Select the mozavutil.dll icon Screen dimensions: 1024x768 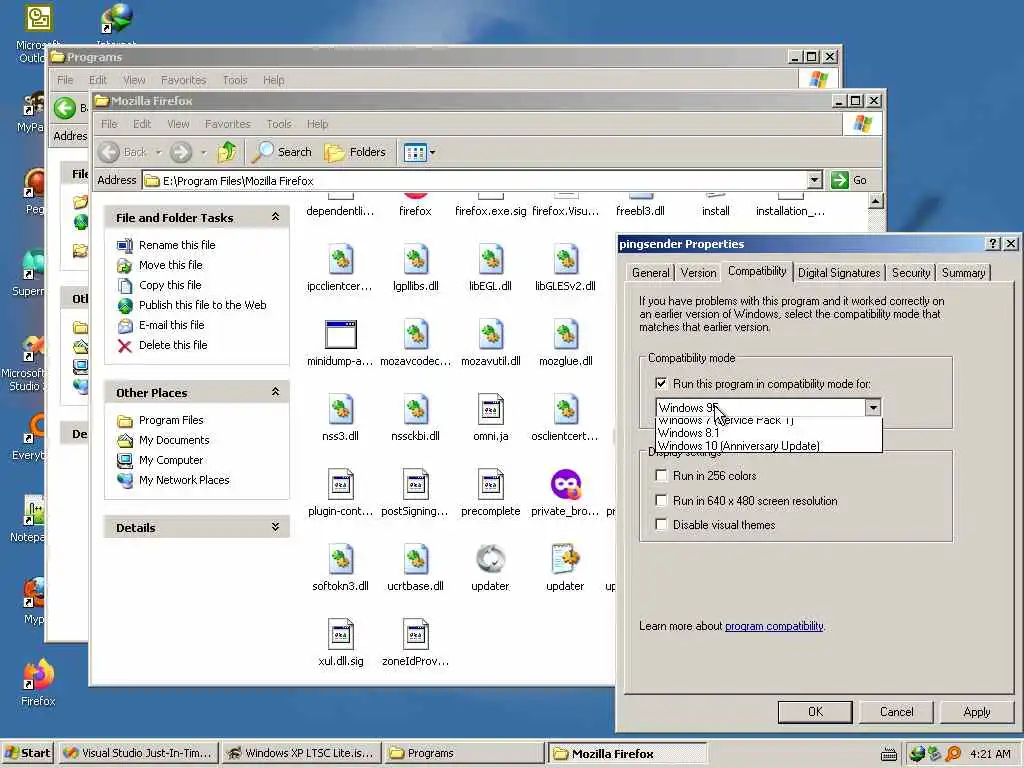pos(490,334)
